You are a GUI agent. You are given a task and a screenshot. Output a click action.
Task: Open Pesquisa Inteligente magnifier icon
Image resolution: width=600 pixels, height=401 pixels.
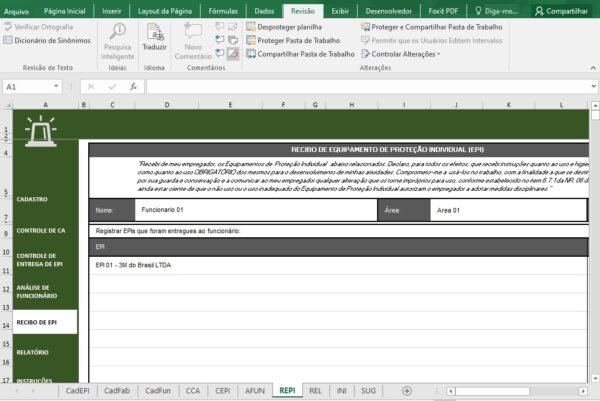[117, 32]
